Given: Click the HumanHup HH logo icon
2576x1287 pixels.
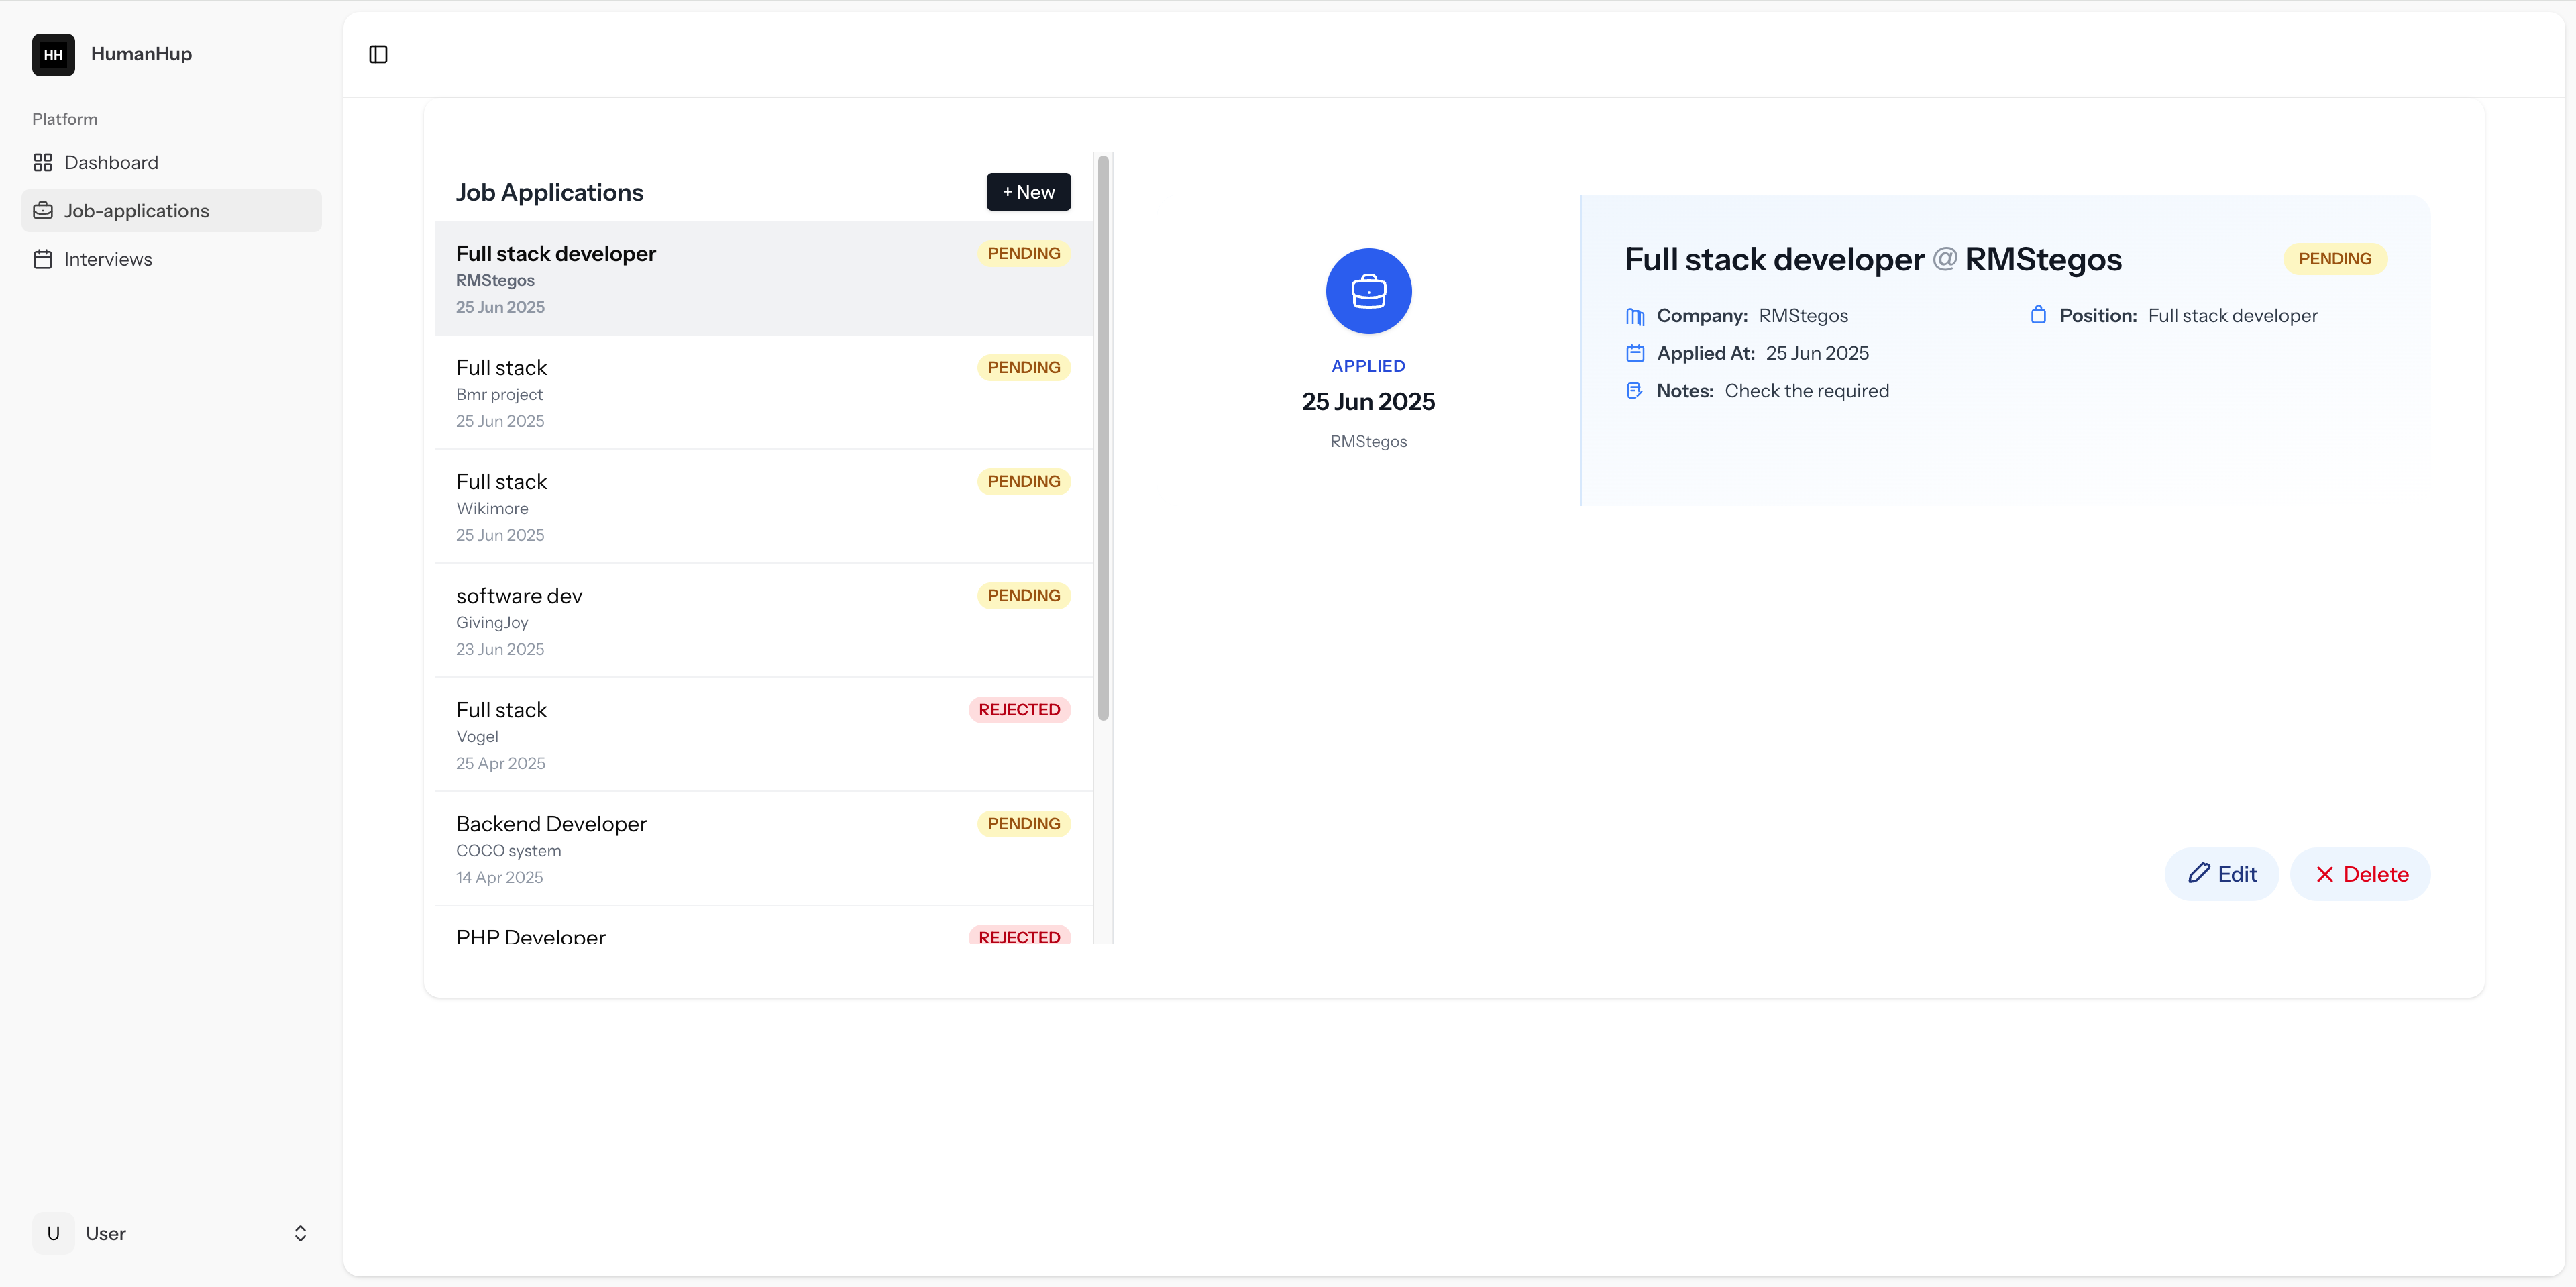Looking at the screenshot, I should [53, 54].
